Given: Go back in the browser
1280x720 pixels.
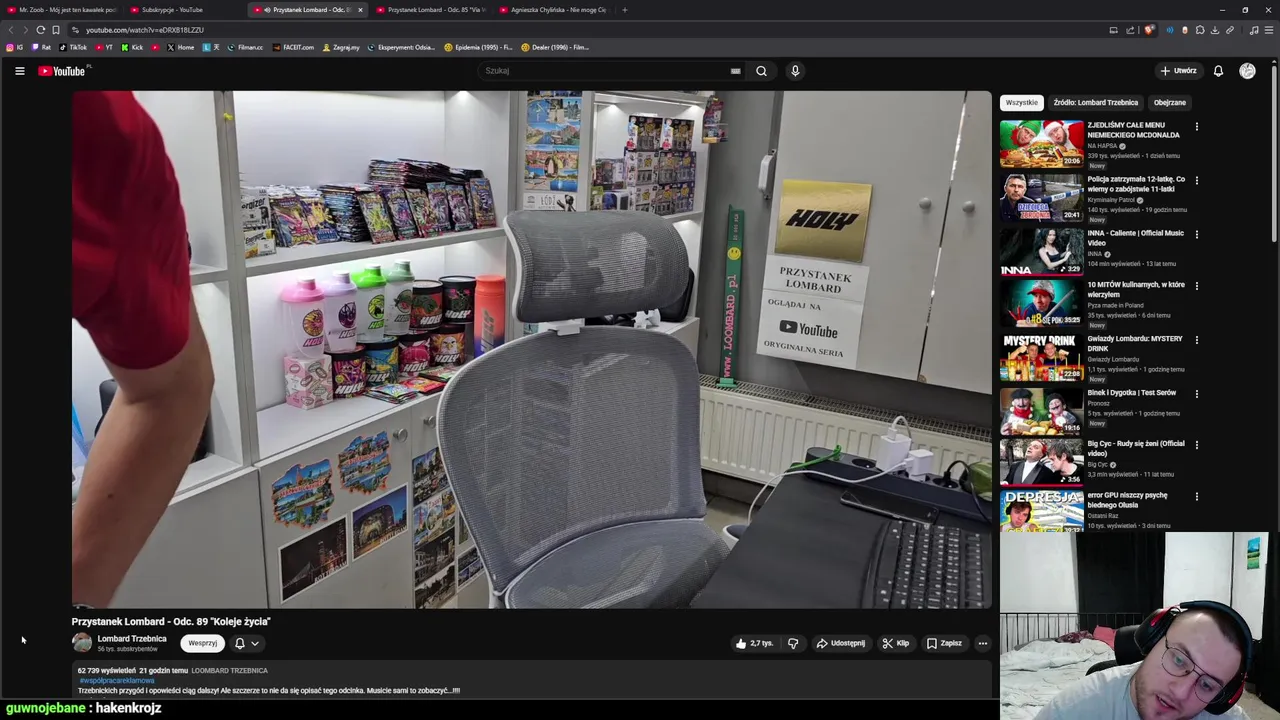Looking at the screenshot, I should 11,30.
